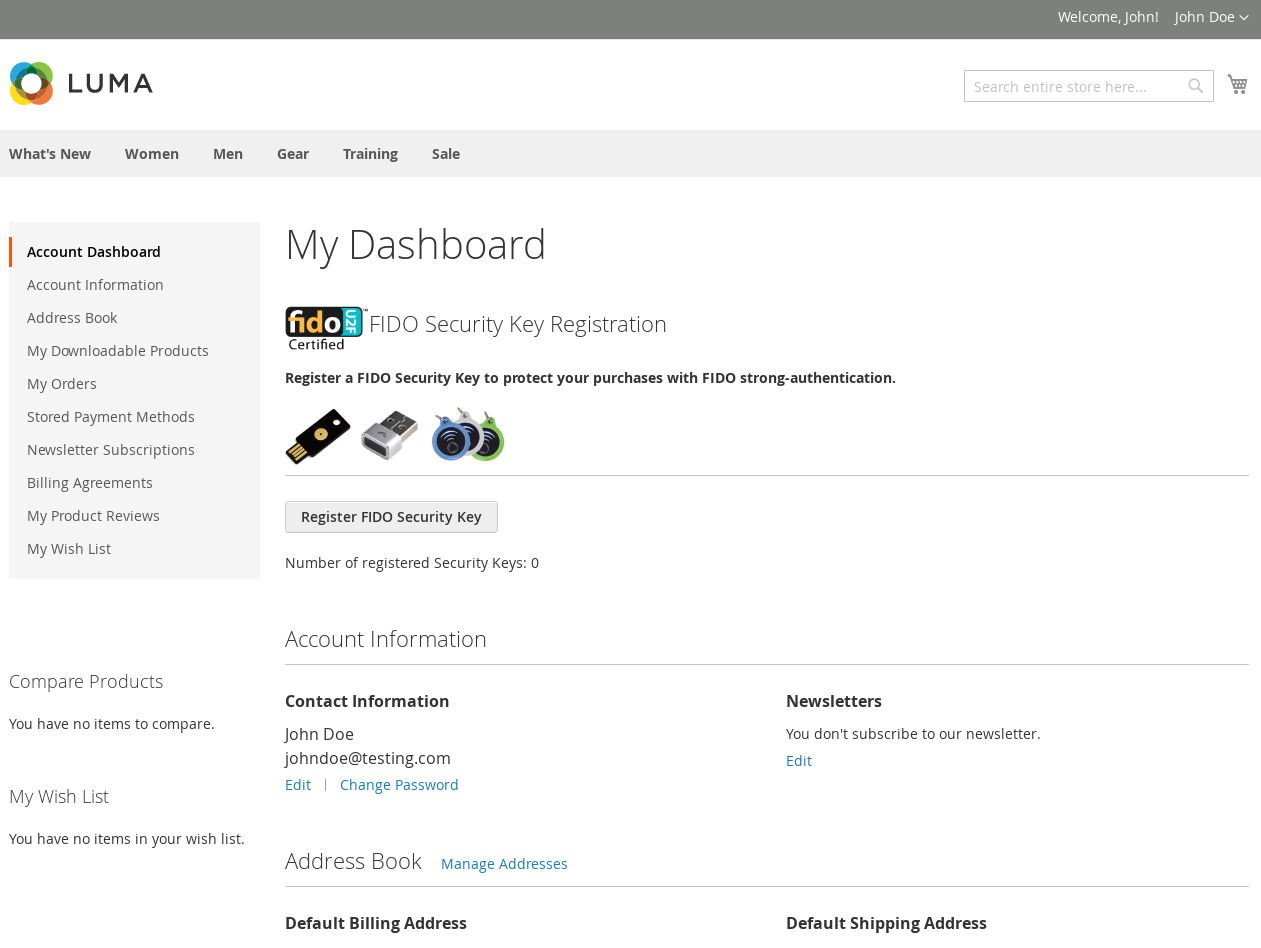The width and height of the screenshot is (1261, 948).
Task: Open My Orders in the sidebar
Action: pyautogui.click(x=62, y=384)
